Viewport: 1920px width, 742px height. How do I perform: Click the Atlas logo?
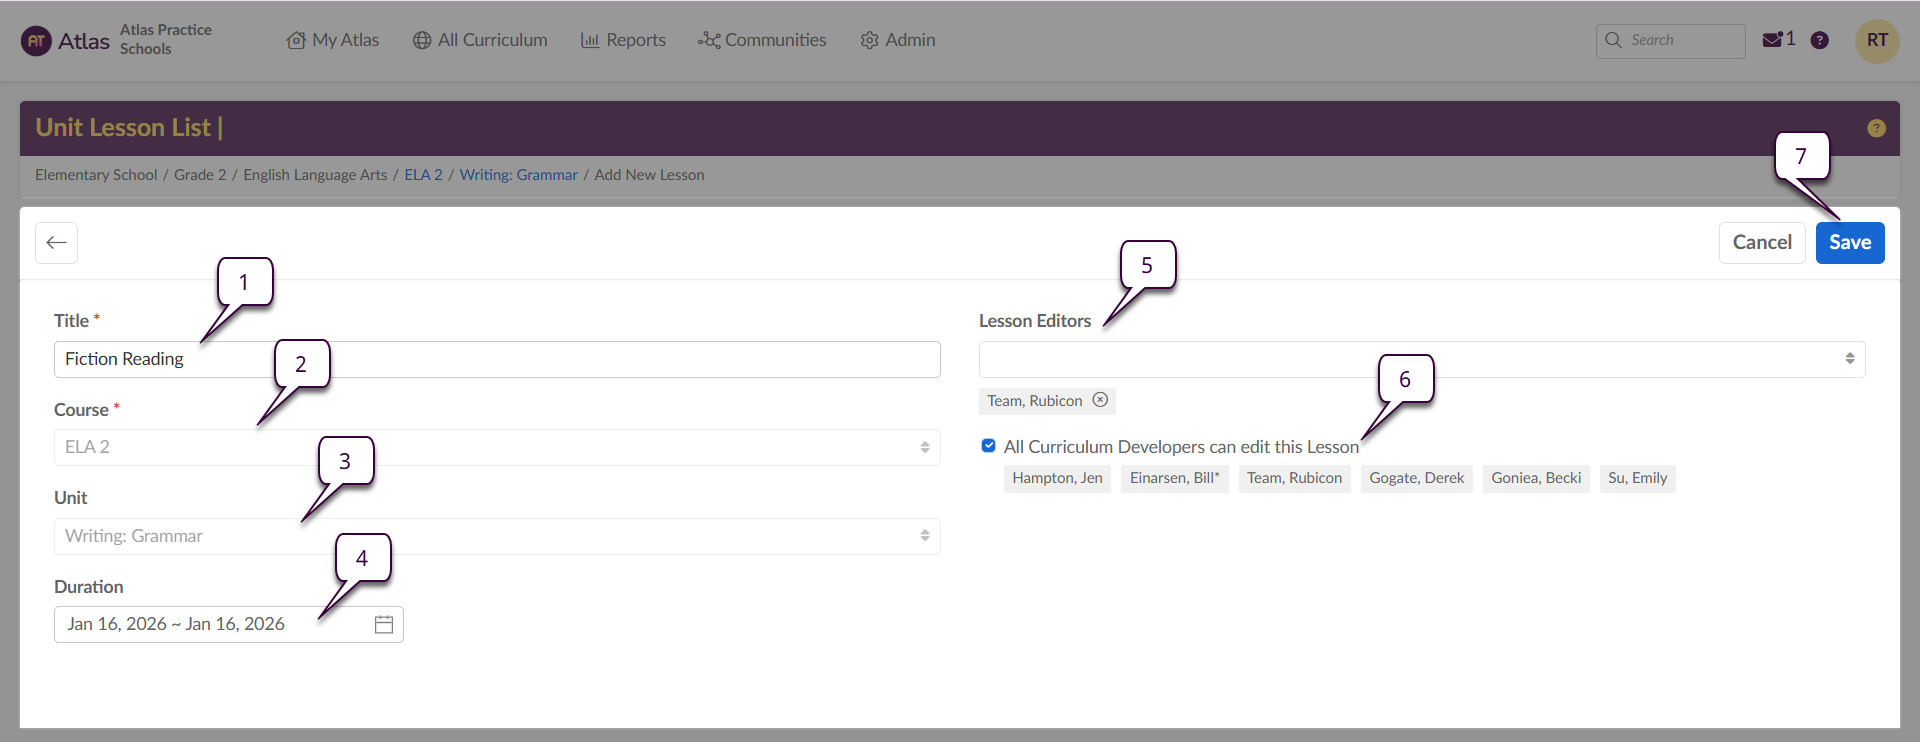[x=65, y=41]
